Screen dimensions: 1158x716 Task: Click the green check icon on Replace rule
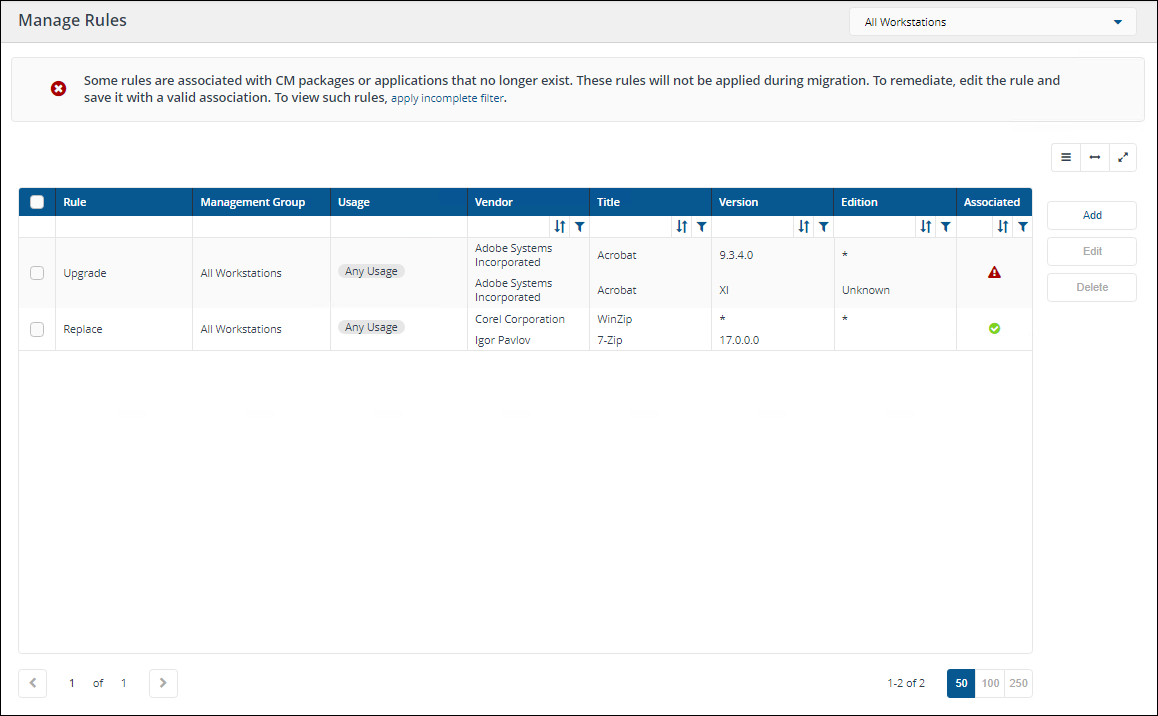(x=994, y=328)
